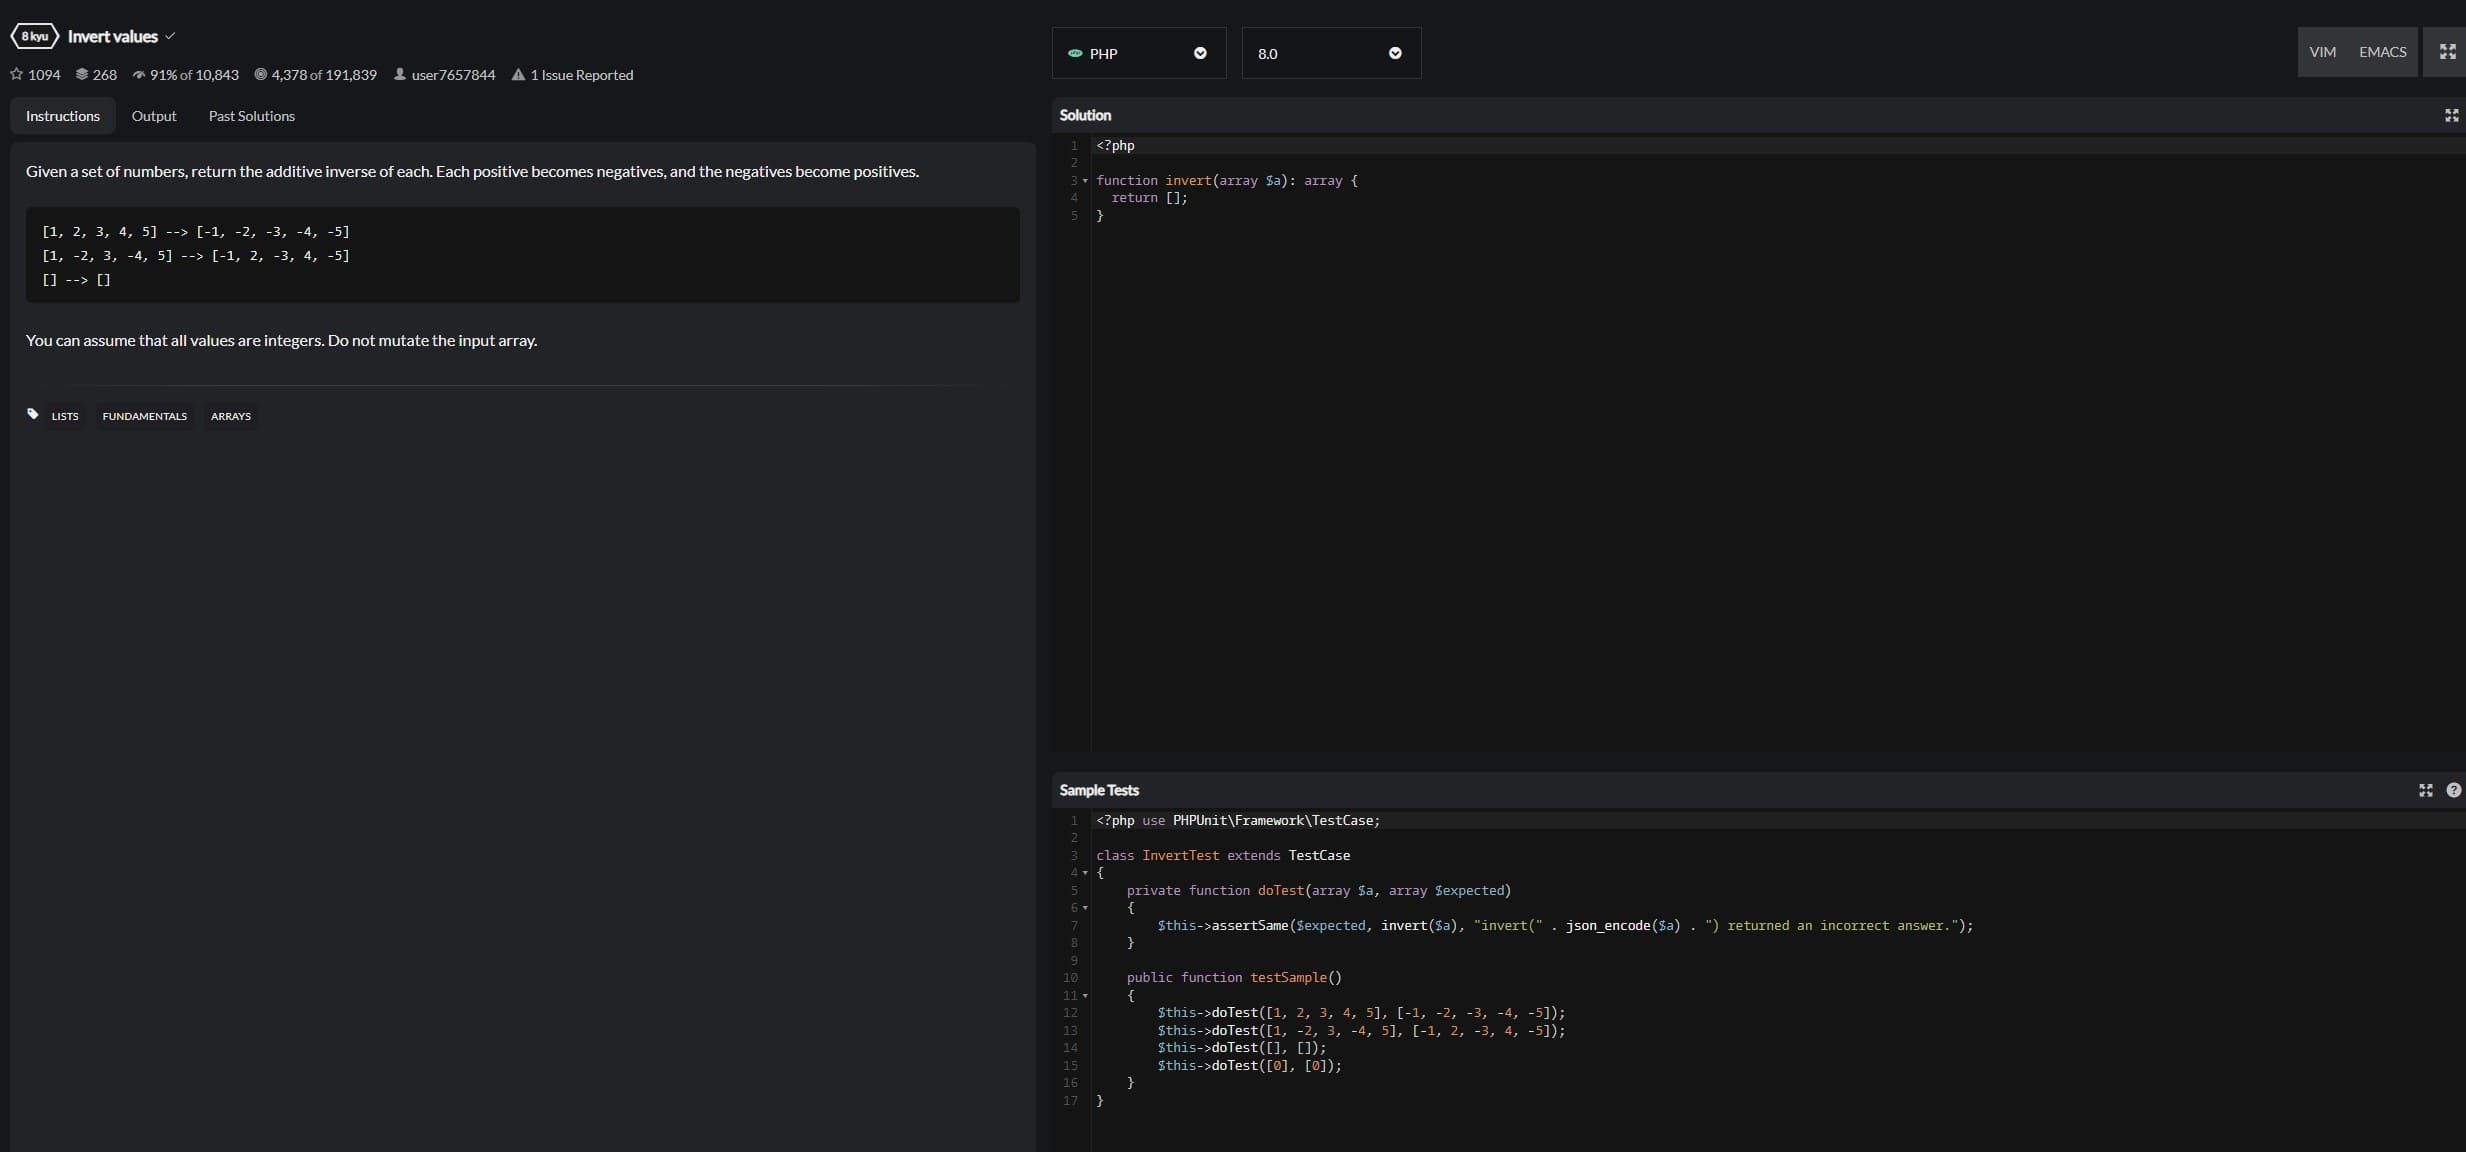2466x1152 pixels.
Task: Open the 8.0 version selector dropdown
Action: click(1392, 53)
